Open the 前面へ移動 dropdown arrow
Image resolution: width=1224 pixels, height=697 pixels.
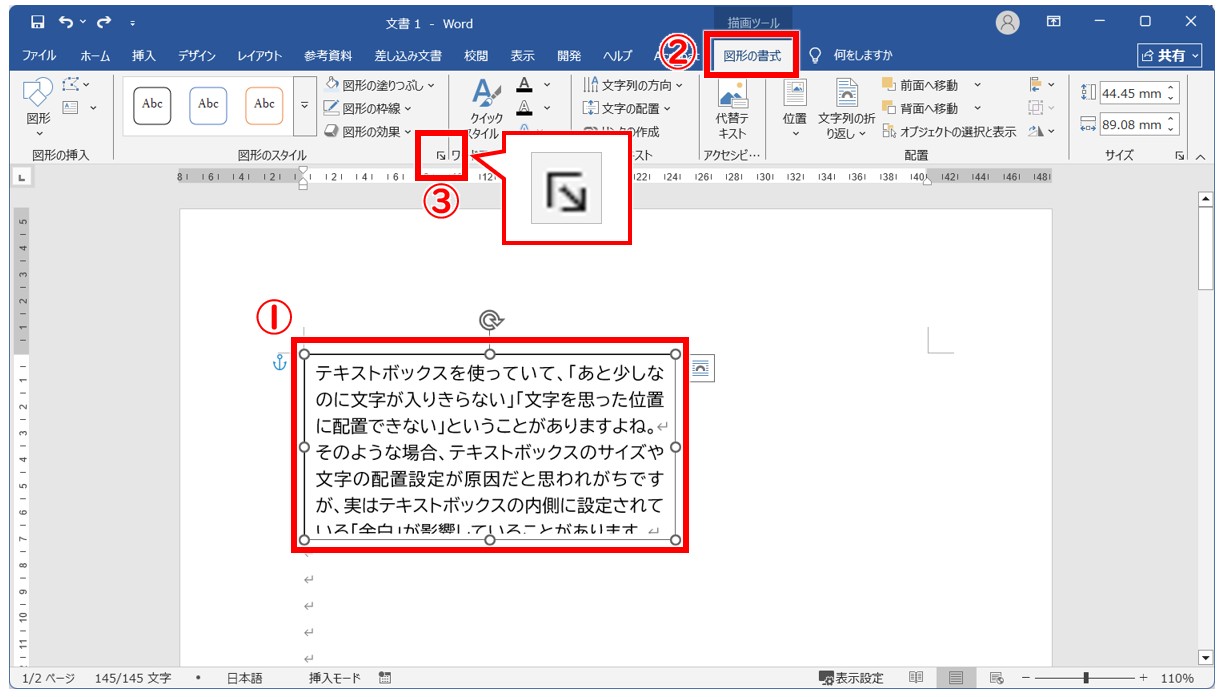[x=977, y=85]
